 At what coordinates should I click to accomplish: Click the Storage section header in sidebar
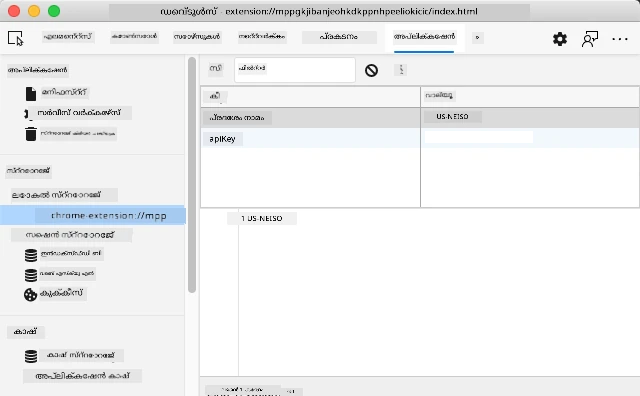[x=28, y=171]
